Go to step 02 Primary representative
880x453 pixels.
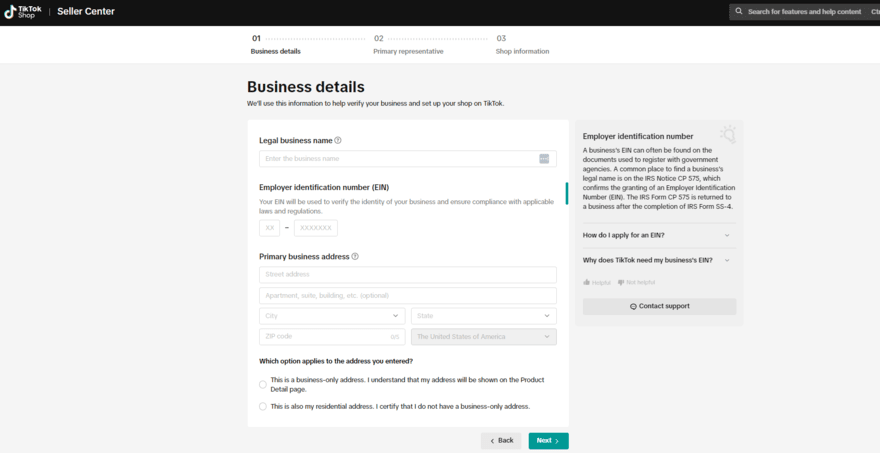click(408, 44)
